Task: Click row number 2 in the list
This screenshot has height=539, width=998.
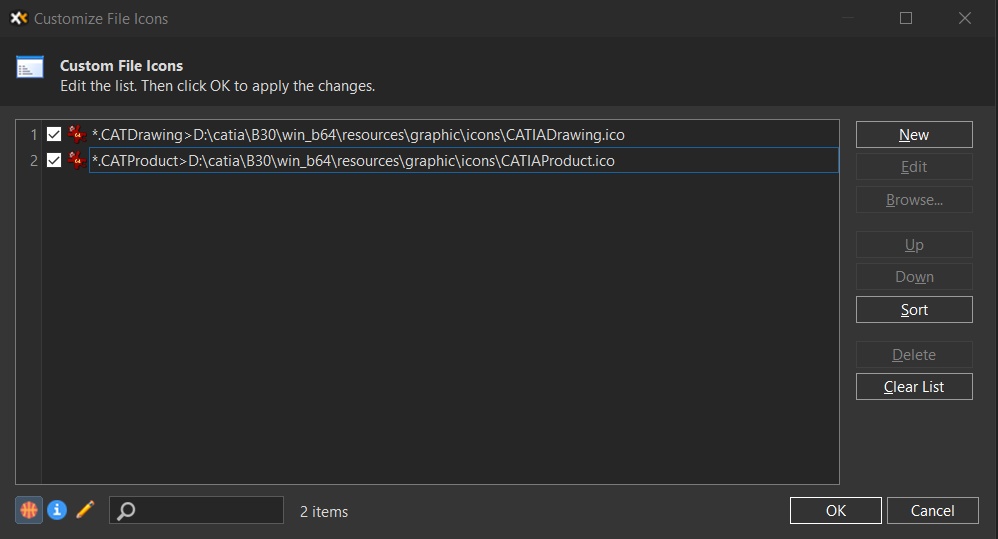Action: tap(34, 161)
